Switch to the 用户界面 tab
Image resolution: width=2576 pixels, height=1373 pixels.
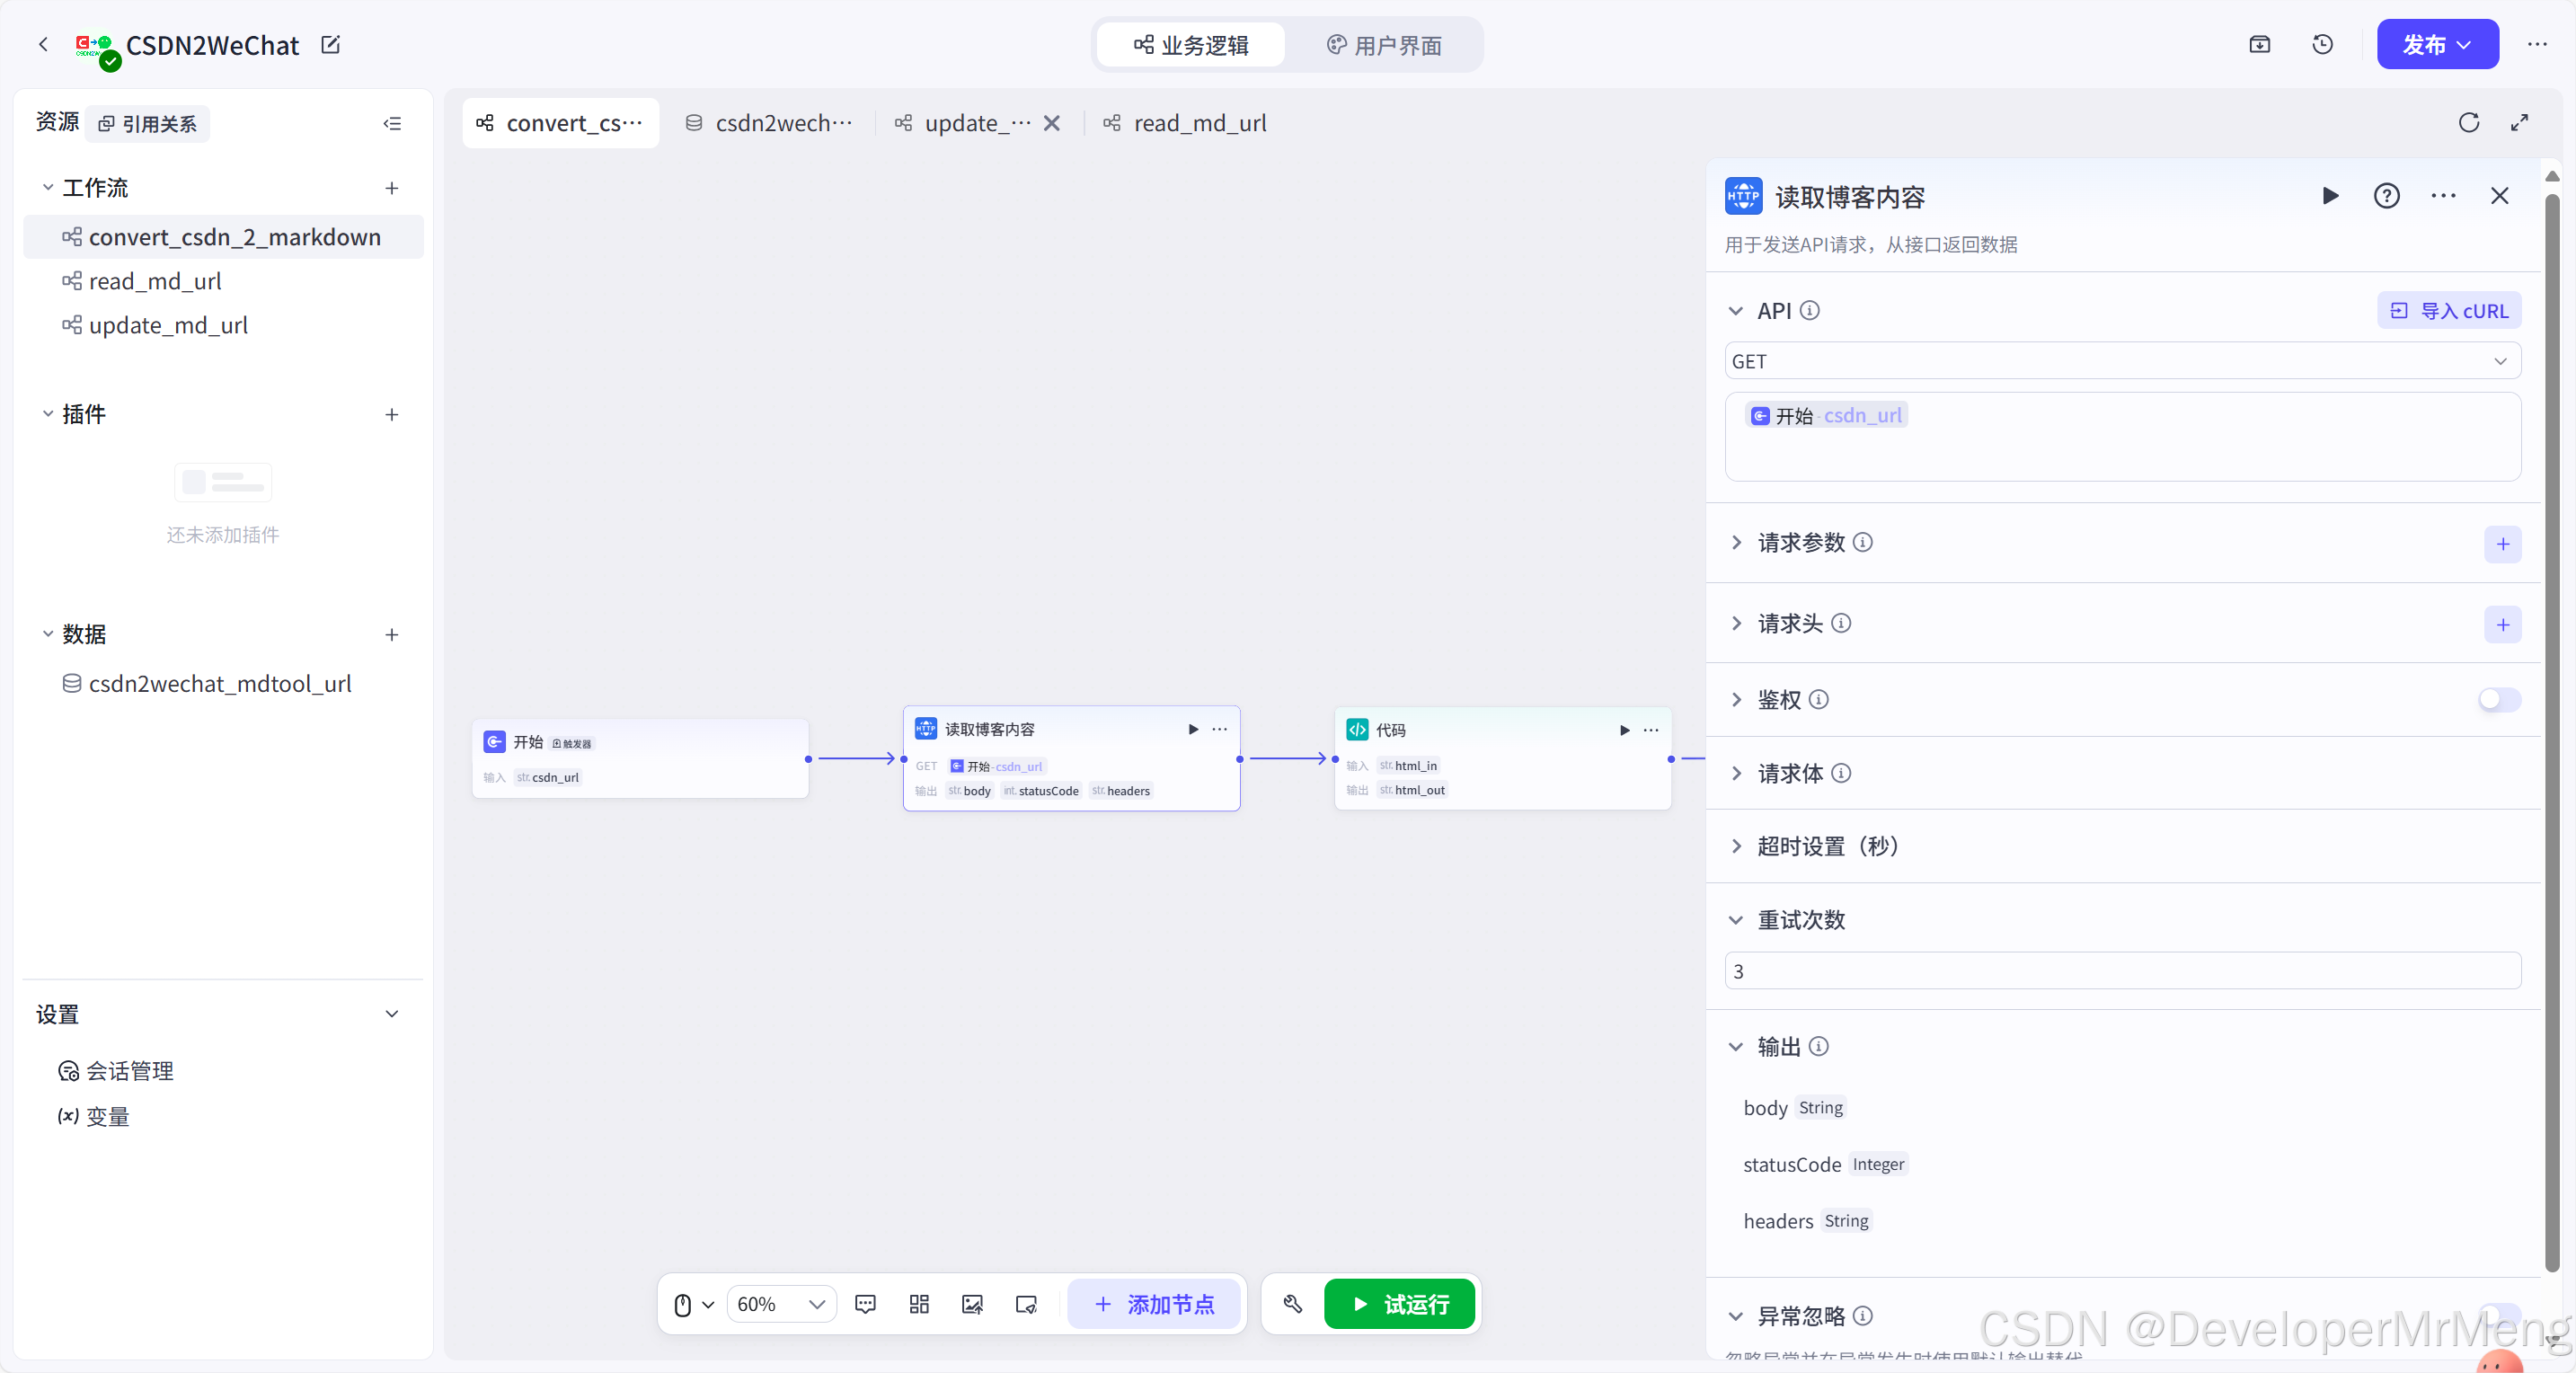[x=1384, y=45]
